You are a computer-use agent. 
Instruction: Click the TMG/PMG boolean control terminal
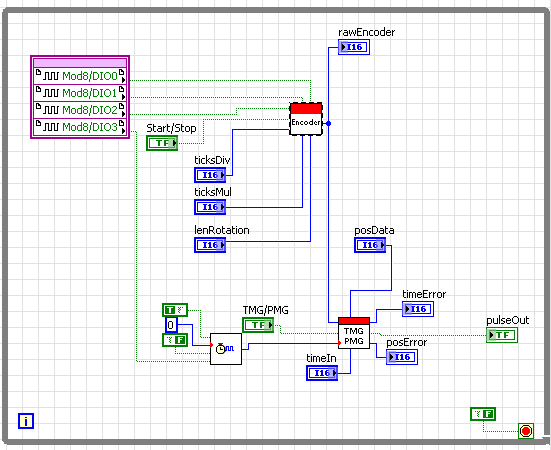click(258, 325)
